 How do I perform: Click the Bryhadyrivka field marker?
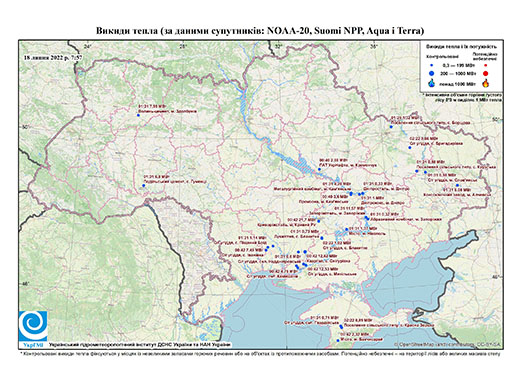410,147
